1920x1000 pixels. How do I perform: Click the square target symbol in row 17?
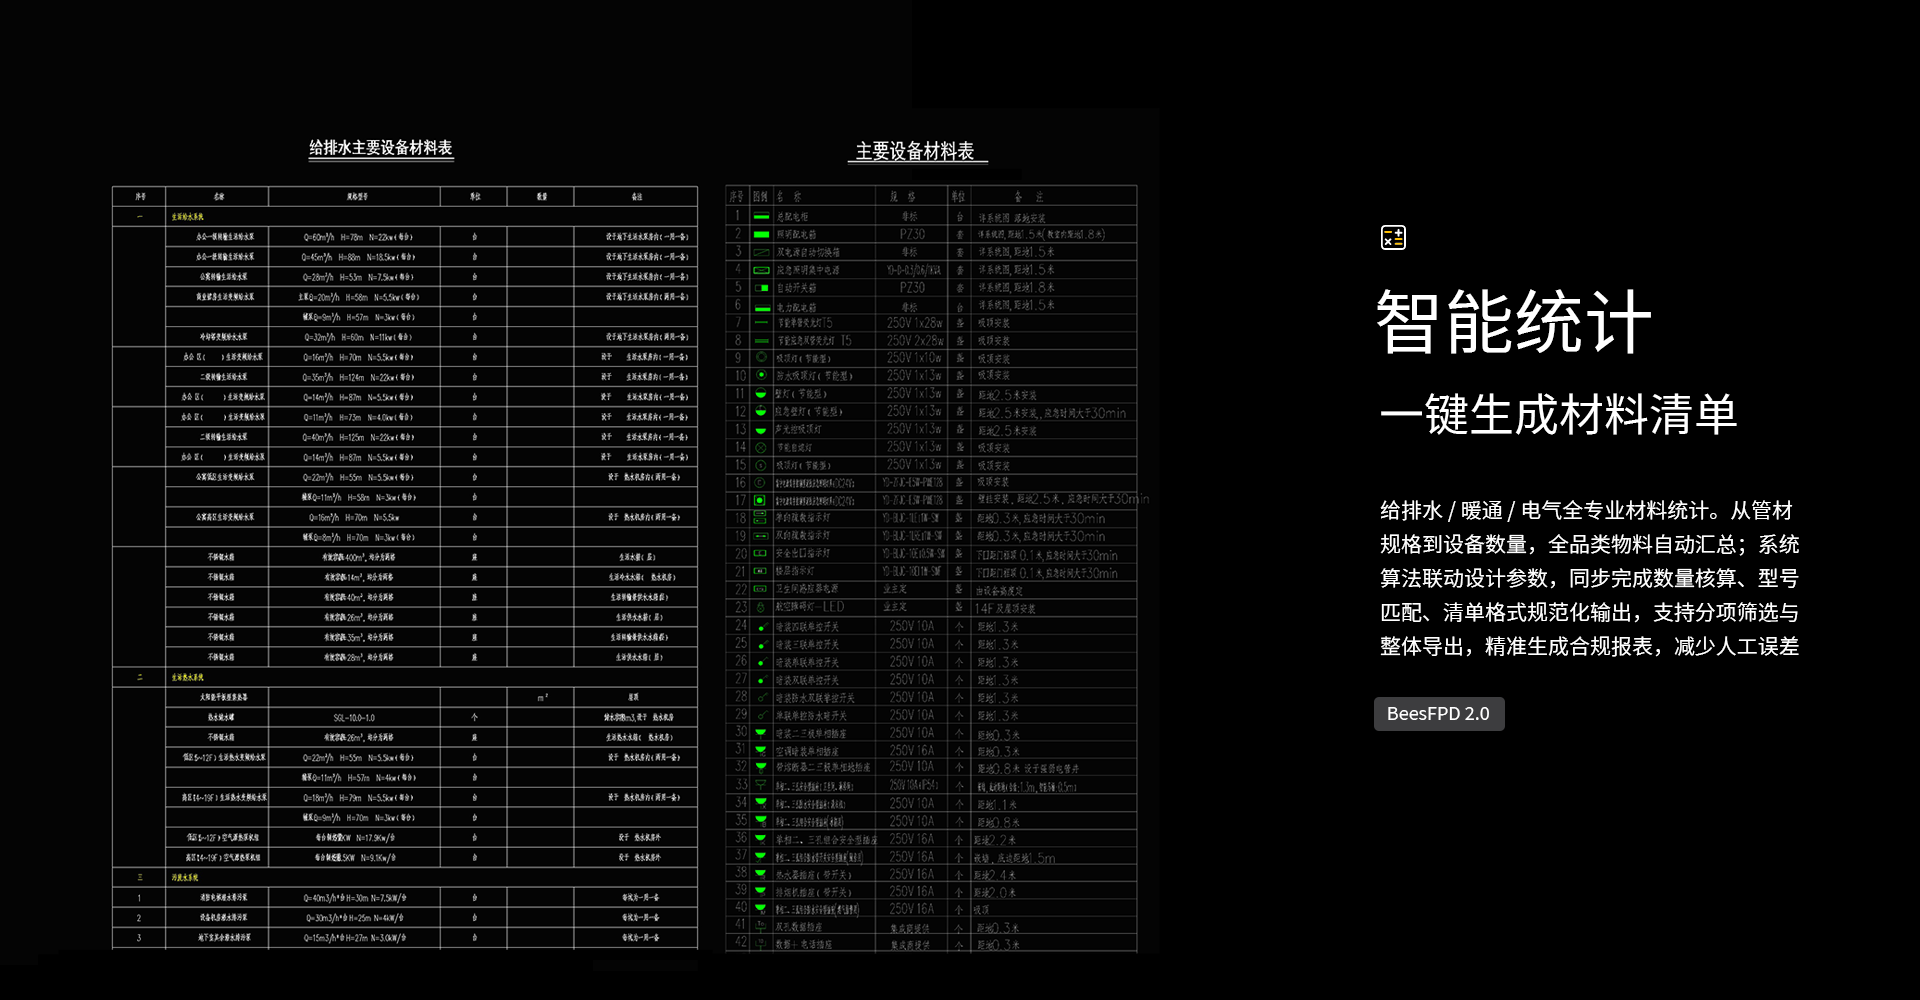tap(761, 501)
